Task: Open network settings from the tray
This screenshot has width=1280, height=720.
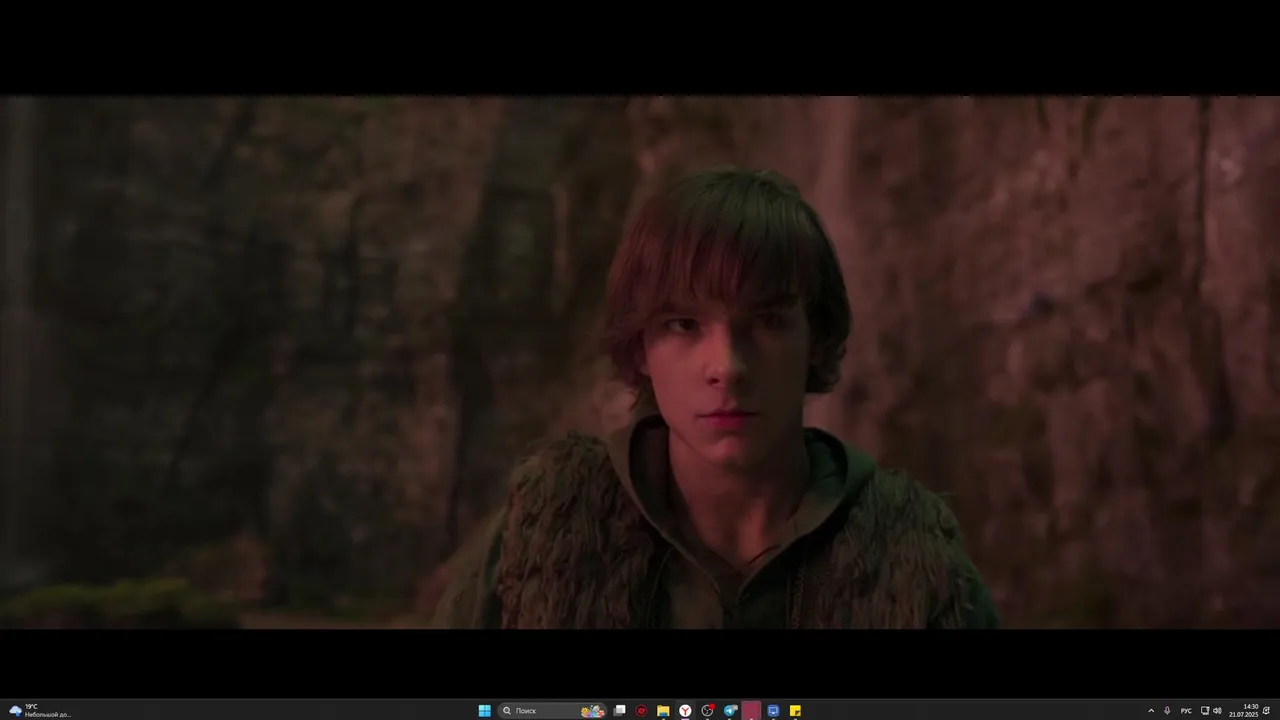Action: click(x=1205, y=711)
